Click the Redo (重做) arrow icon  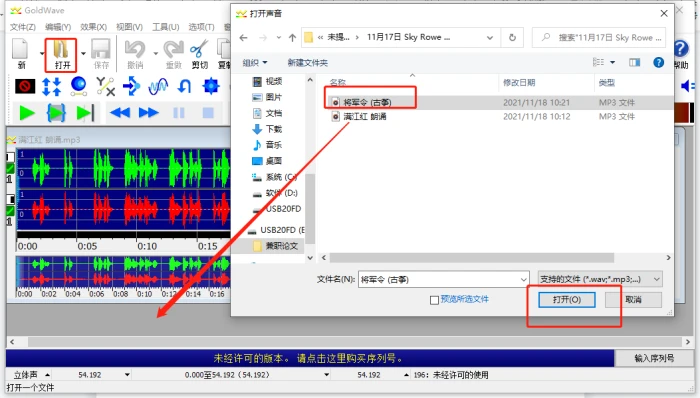point(174,49)
